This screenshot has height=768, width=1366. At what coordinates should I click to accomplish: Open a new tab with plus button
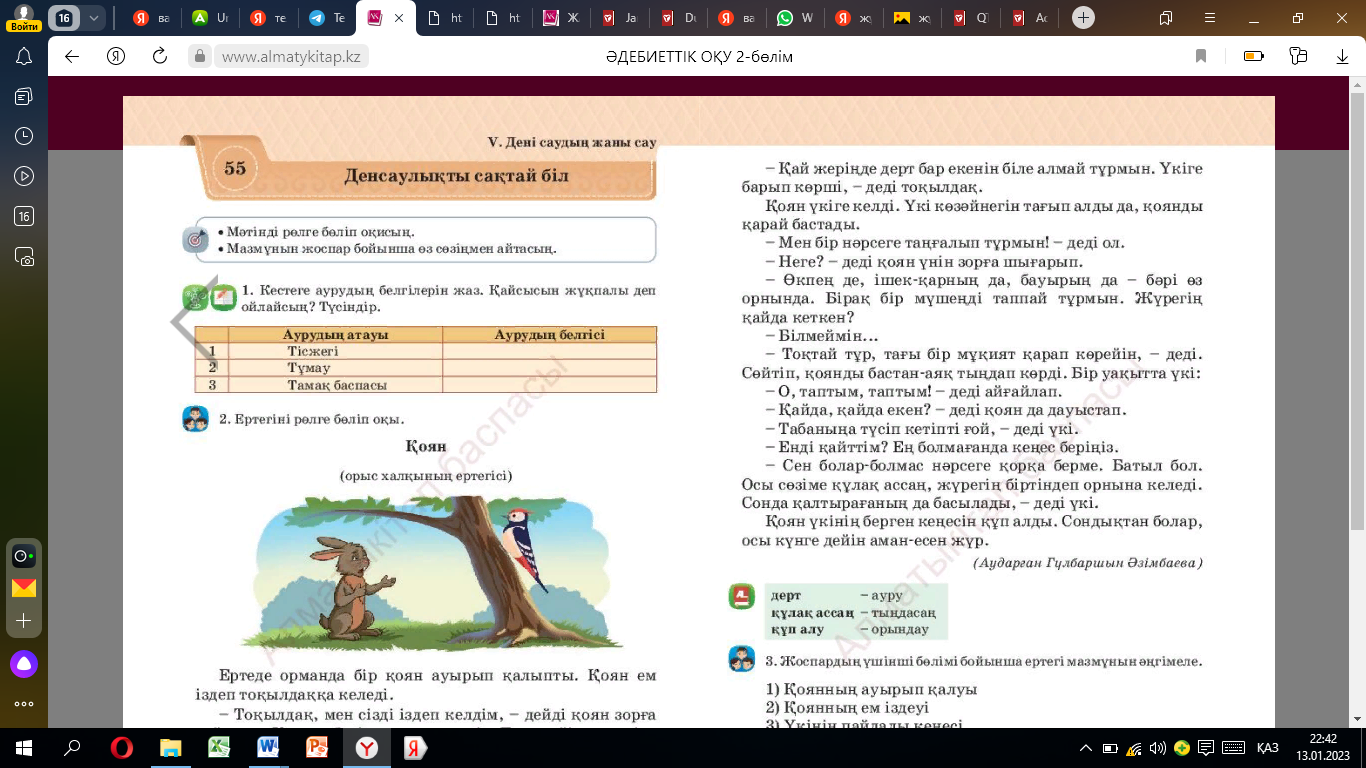(1082, 18)
